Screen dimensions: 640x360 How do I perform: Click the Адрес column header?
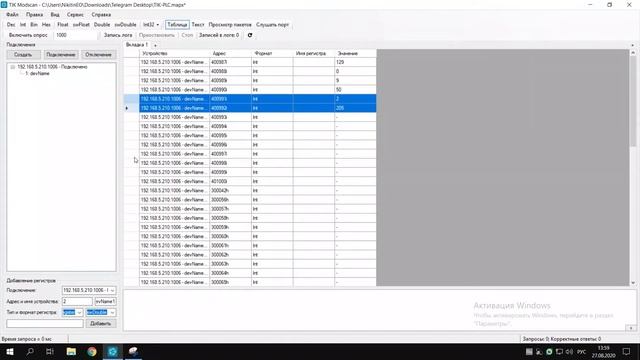231,53
